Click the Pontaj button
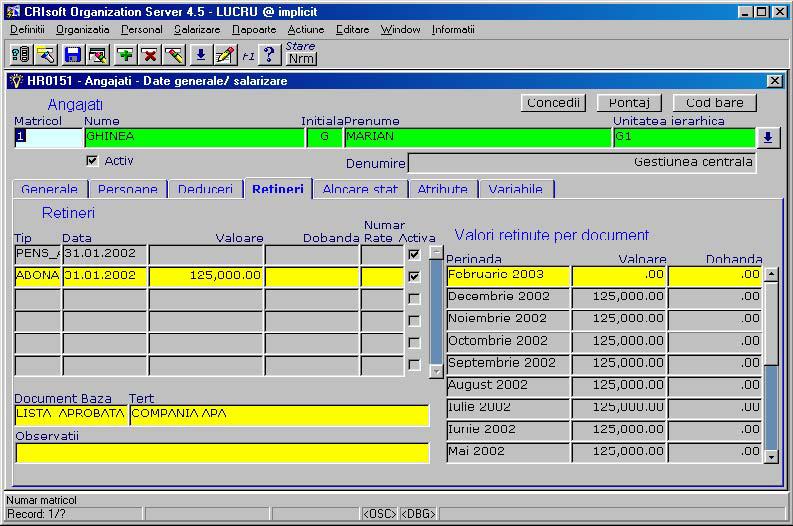The width and height of the screenshot is (793, 526). tap(629, 103)
